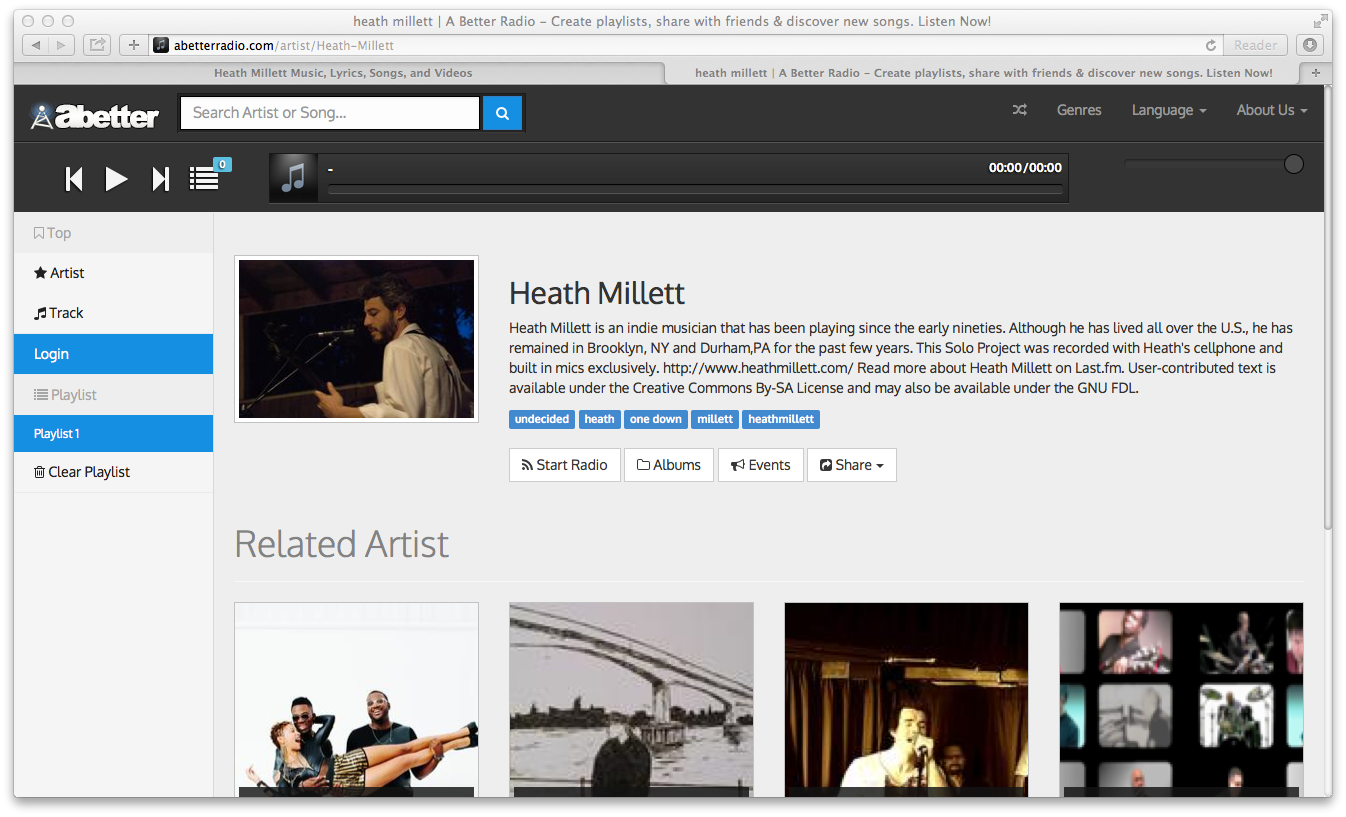The width and height of the screenshot is (1346, 817).
Task: Click the Heath Millett heading
Action: [597, 293]
